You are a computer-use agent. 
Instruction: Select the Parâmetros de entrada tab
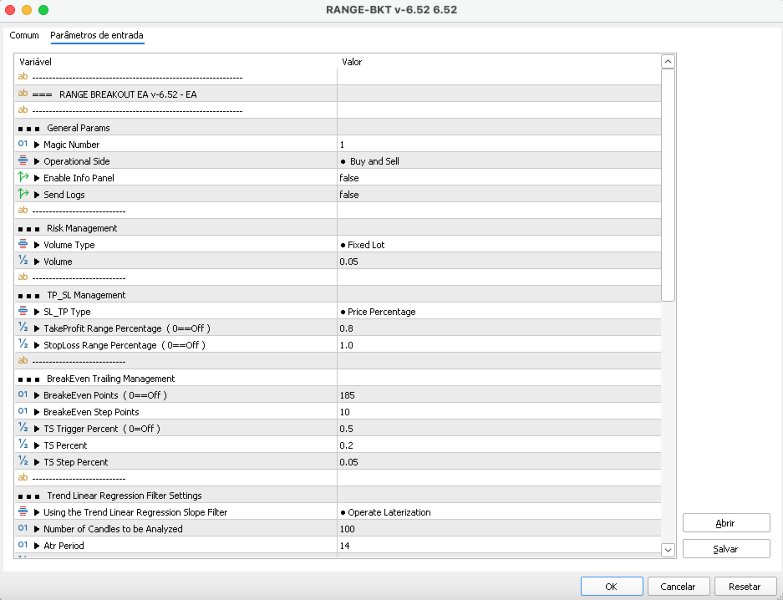coord(97,35)
